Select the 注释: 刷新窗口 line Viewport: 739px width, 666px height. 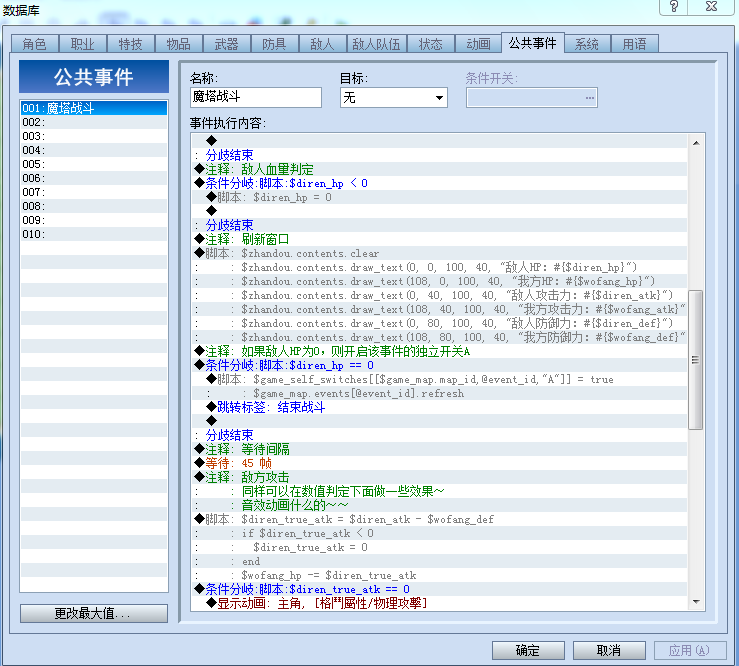(439, 239)
